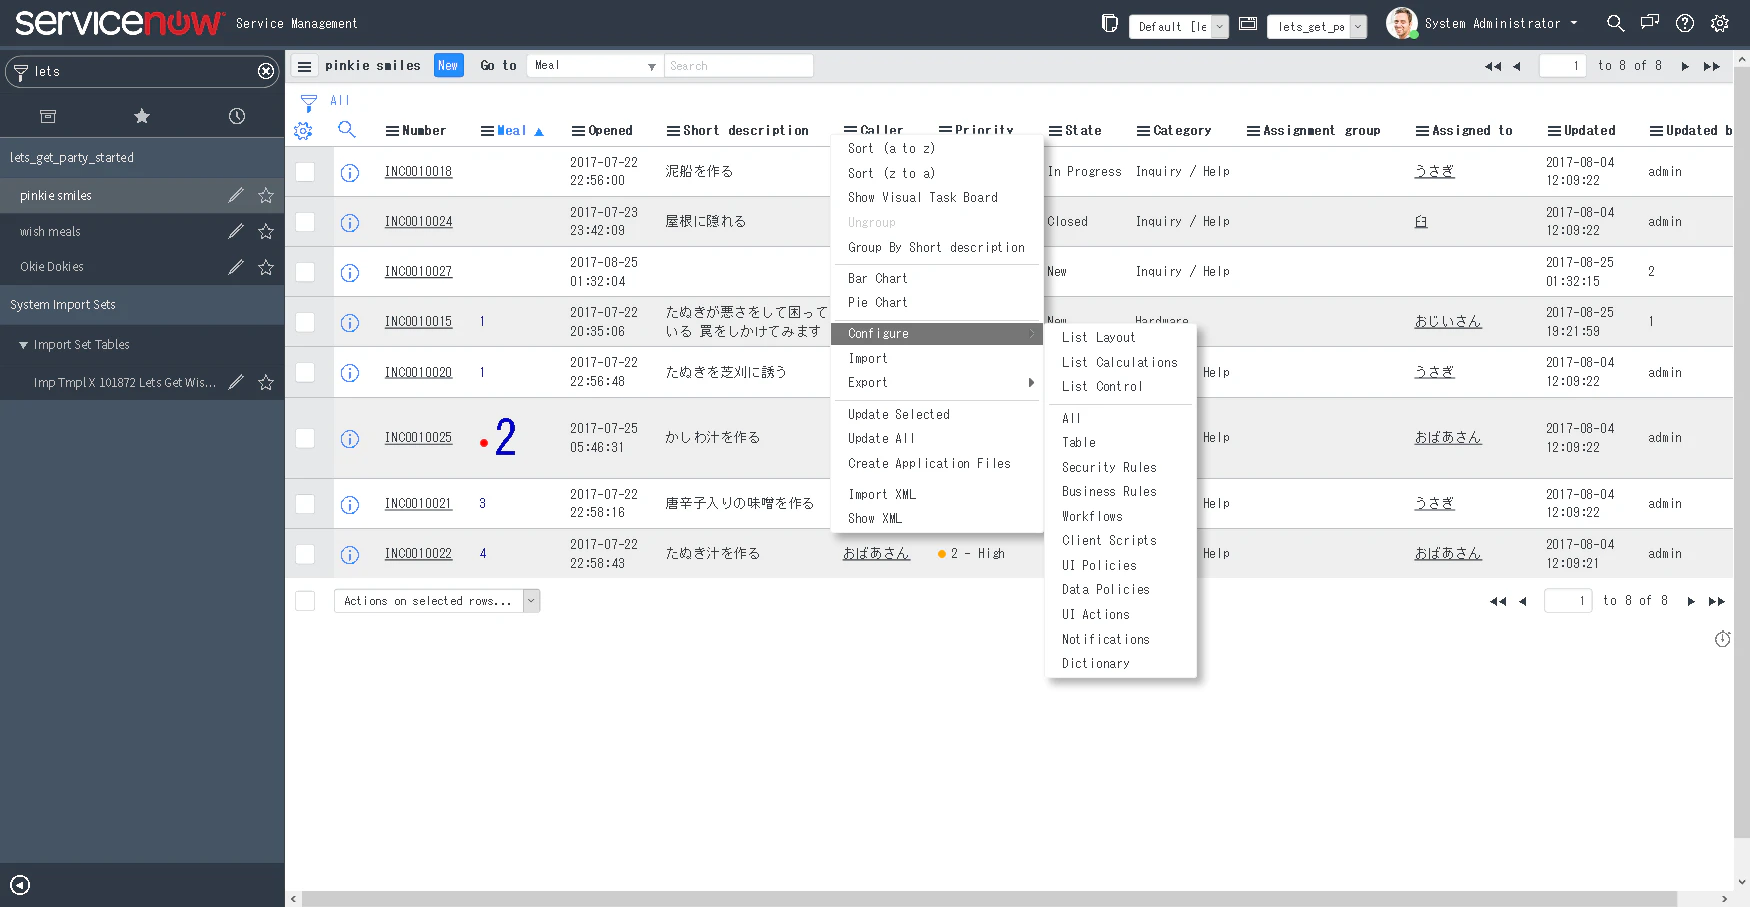Select checkbox for INC0010020 row
The image size is (1750, 907).
tap(305, 372)
